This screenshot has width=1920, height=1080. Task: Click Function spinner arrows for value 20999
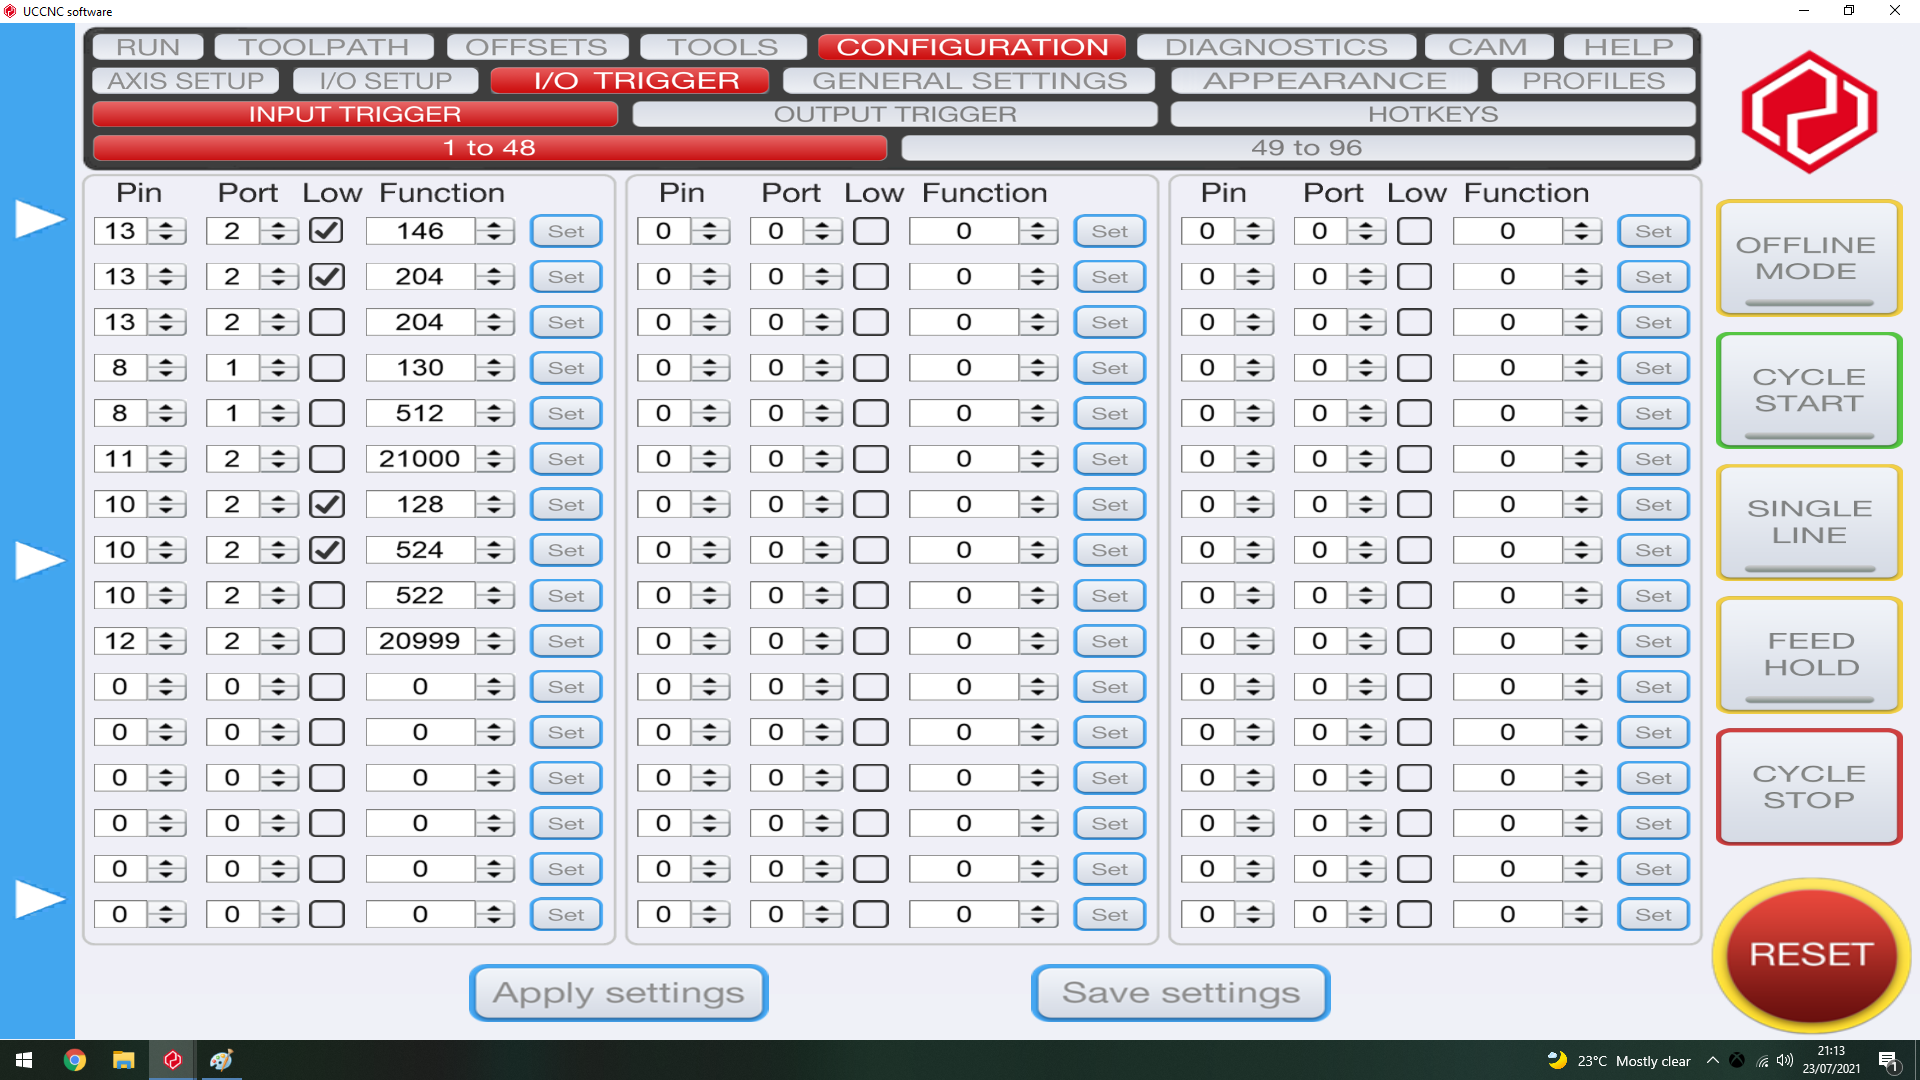click(494, 641)
